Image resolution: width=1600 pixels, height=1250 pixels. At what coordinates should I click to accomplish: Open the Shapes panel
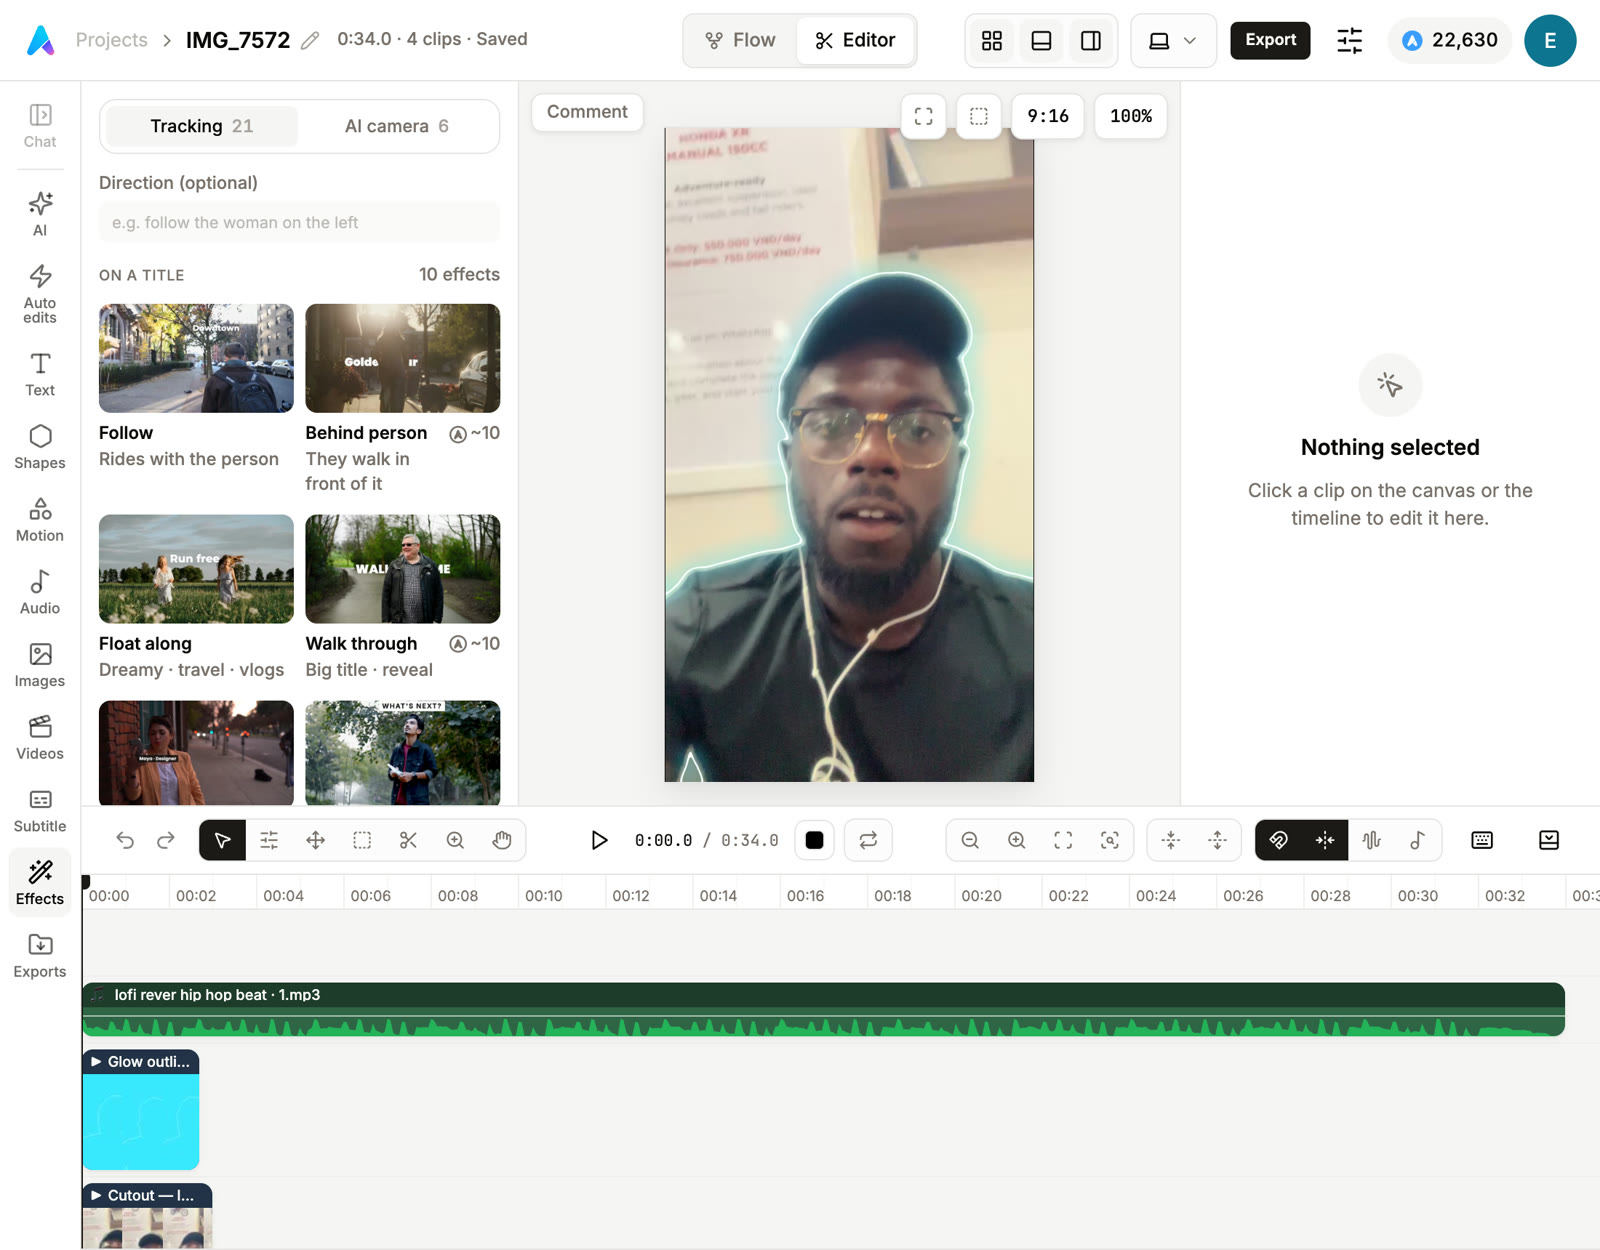point(40,447)
